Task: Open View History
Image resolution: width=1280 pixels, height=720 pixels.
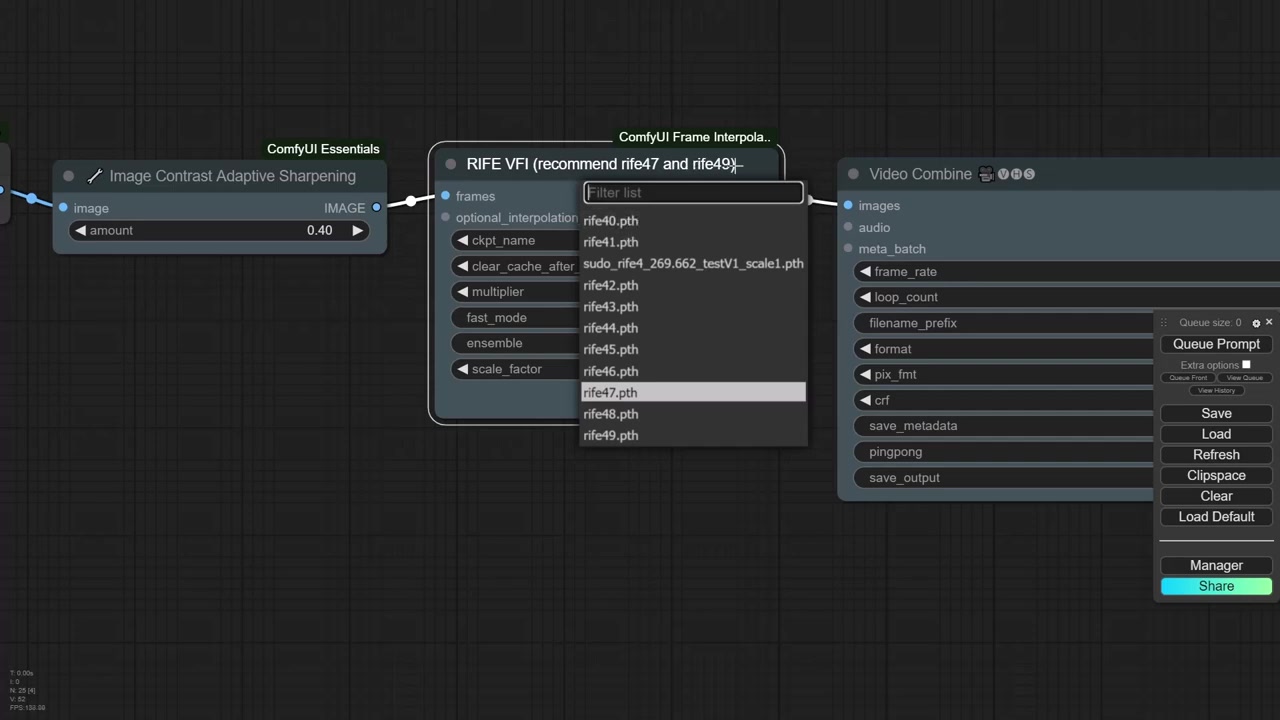Action: click(x=1216, y=390)
